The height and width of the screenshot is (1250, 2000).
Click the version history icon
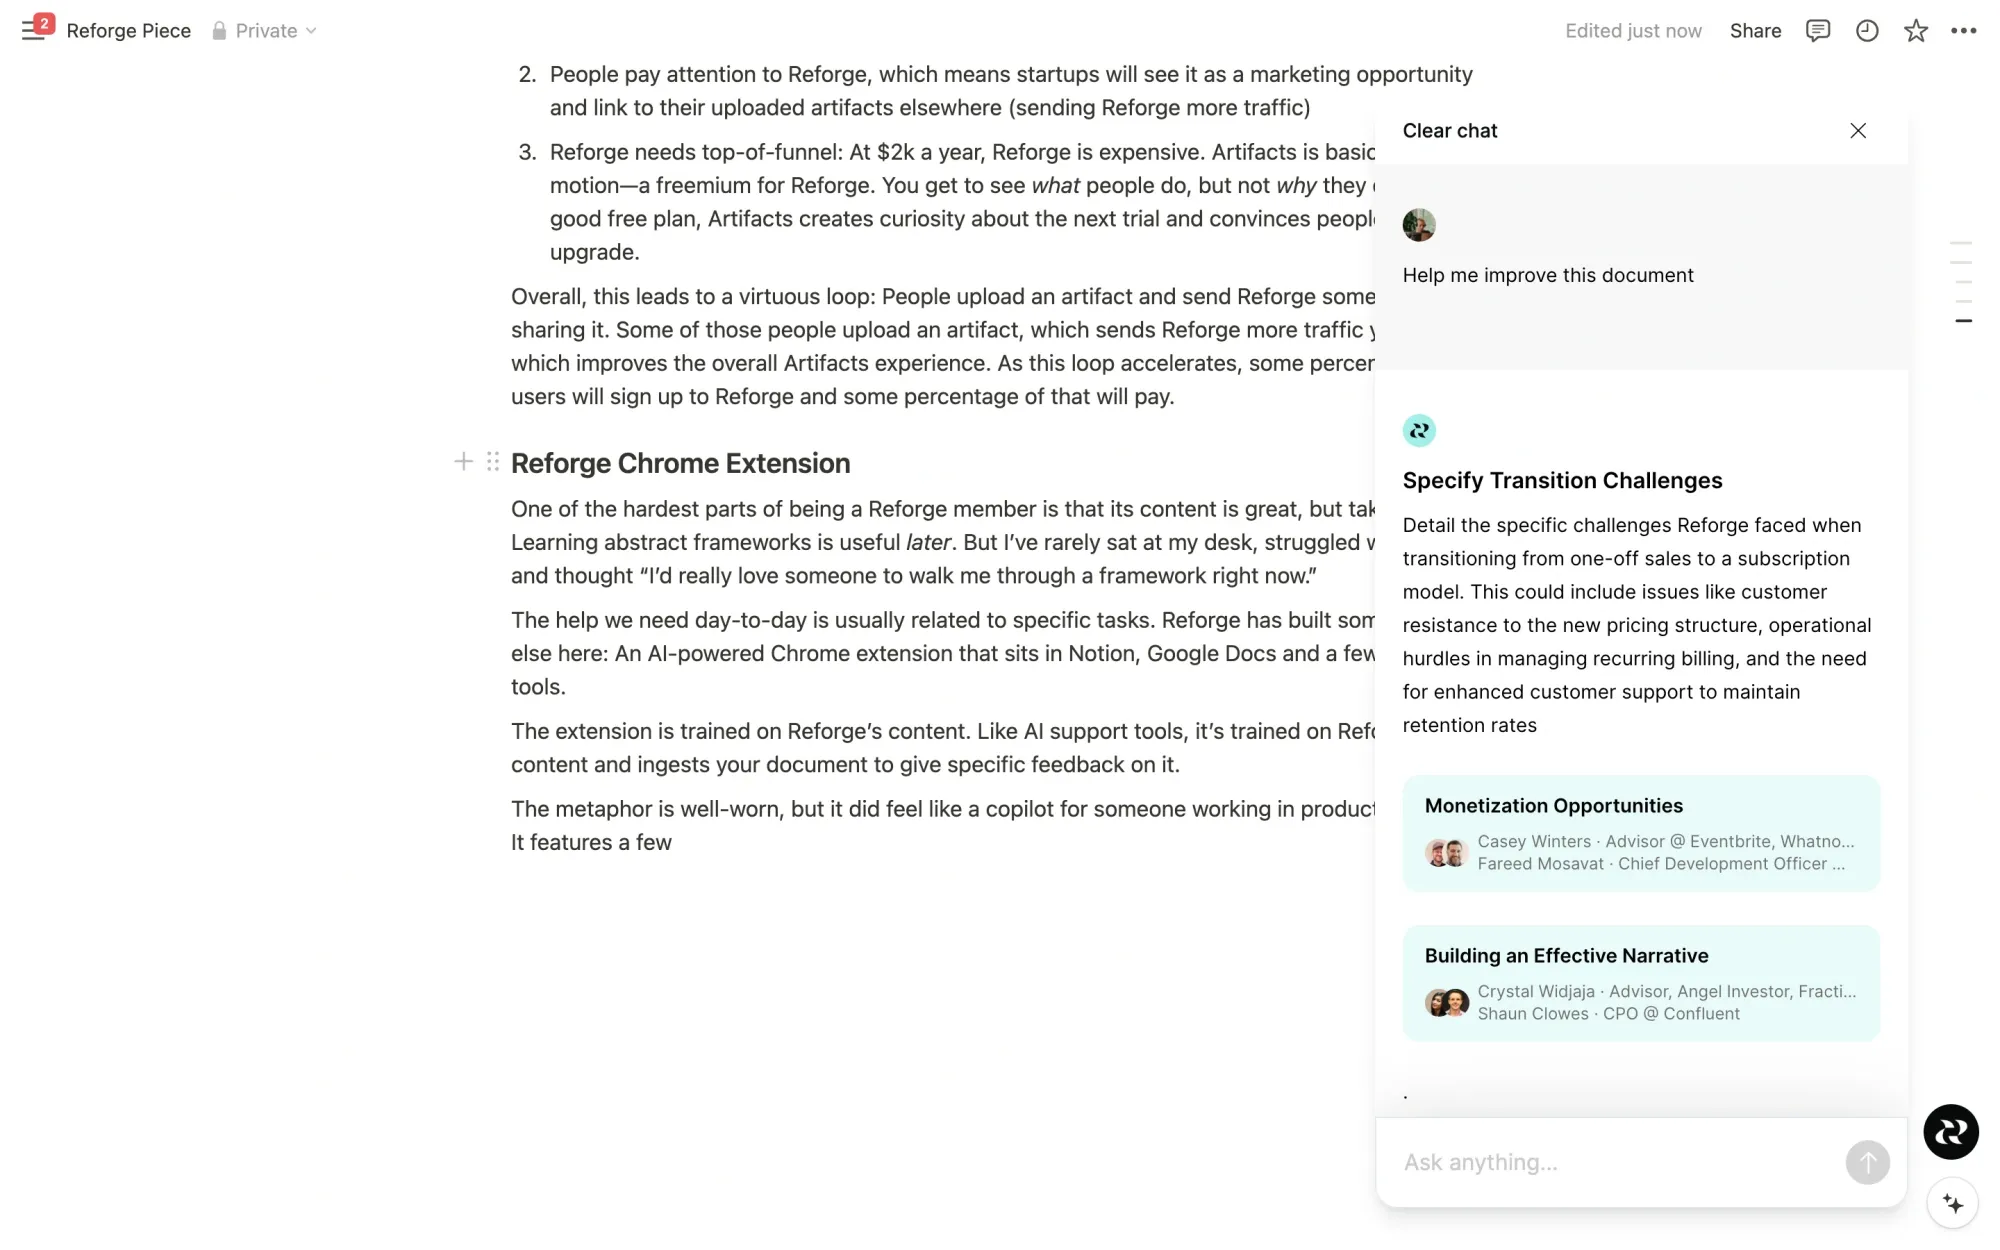click(x=1868, y=30)
